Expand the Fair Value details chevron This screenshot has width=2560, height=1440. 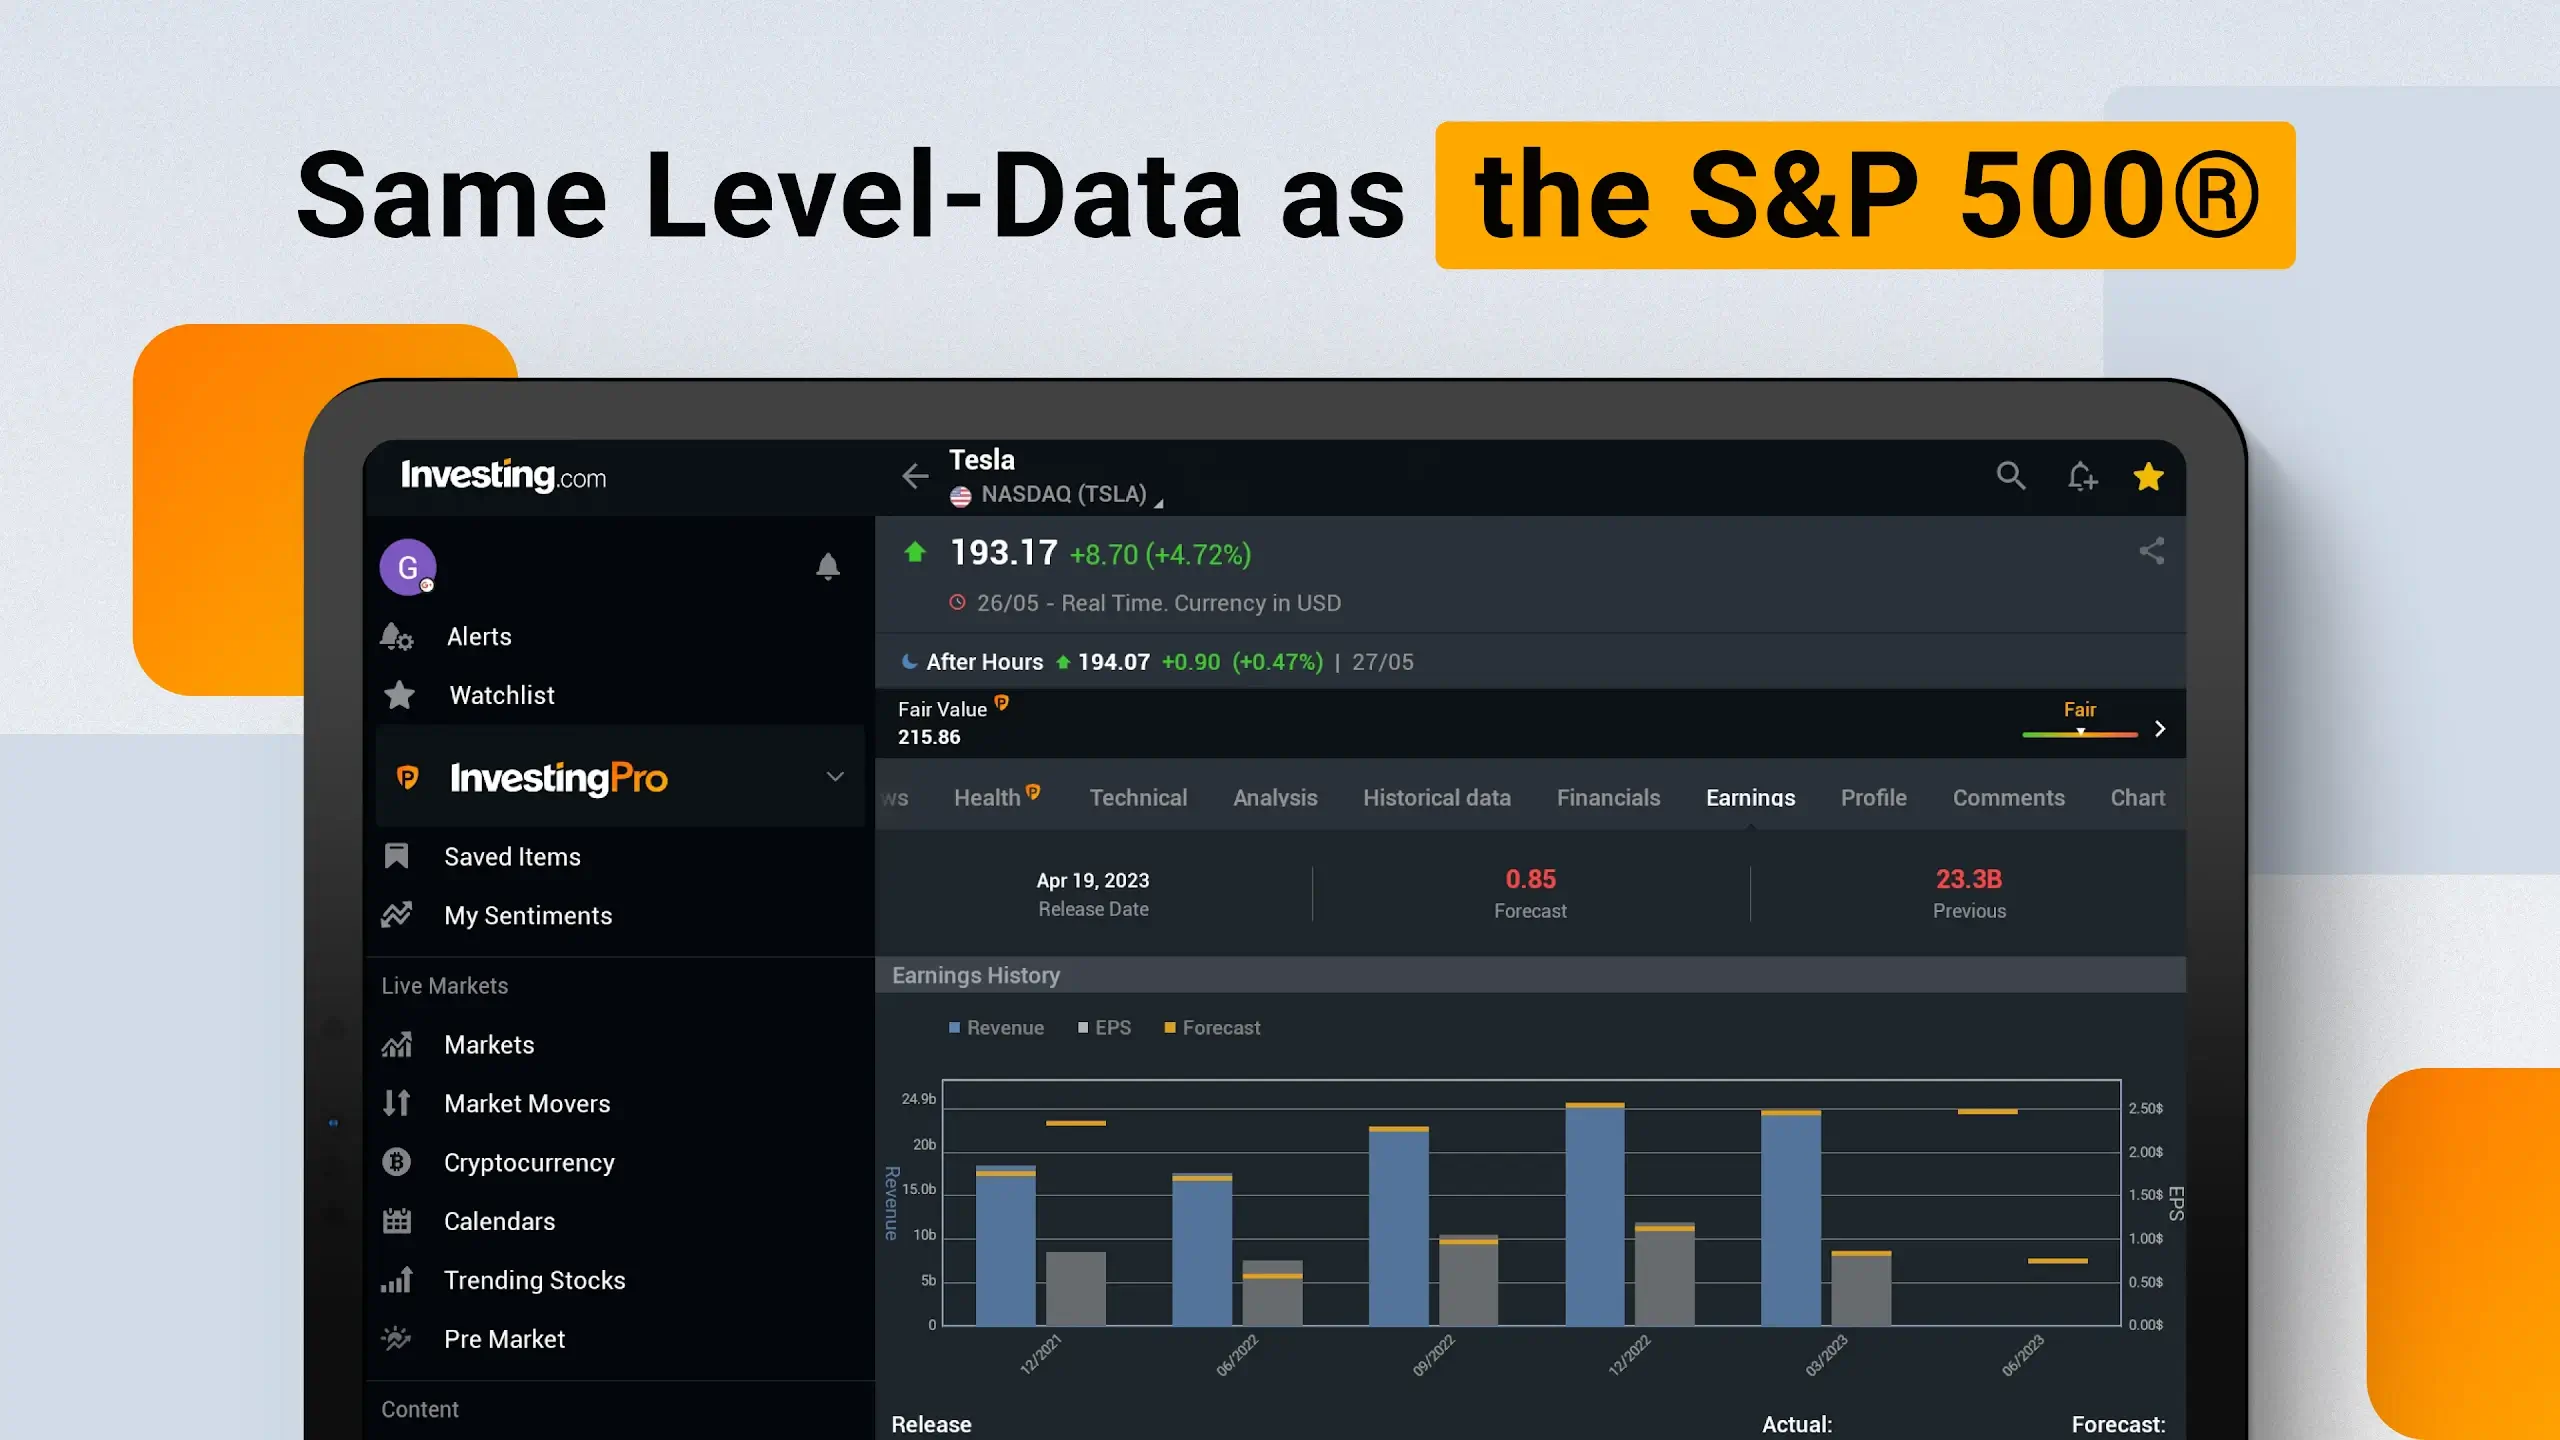pyautogui.click(x=2160, y=728)
